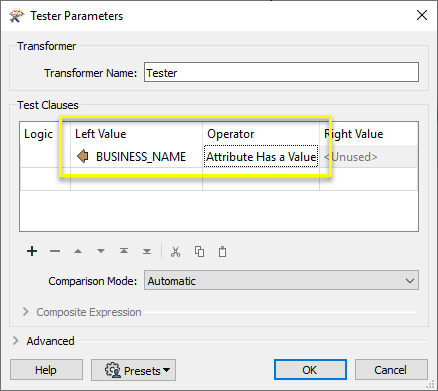Click the BUSINESS_NAME attribute arrow icon
Screen dimensions: 438x391
coord(82,156)
